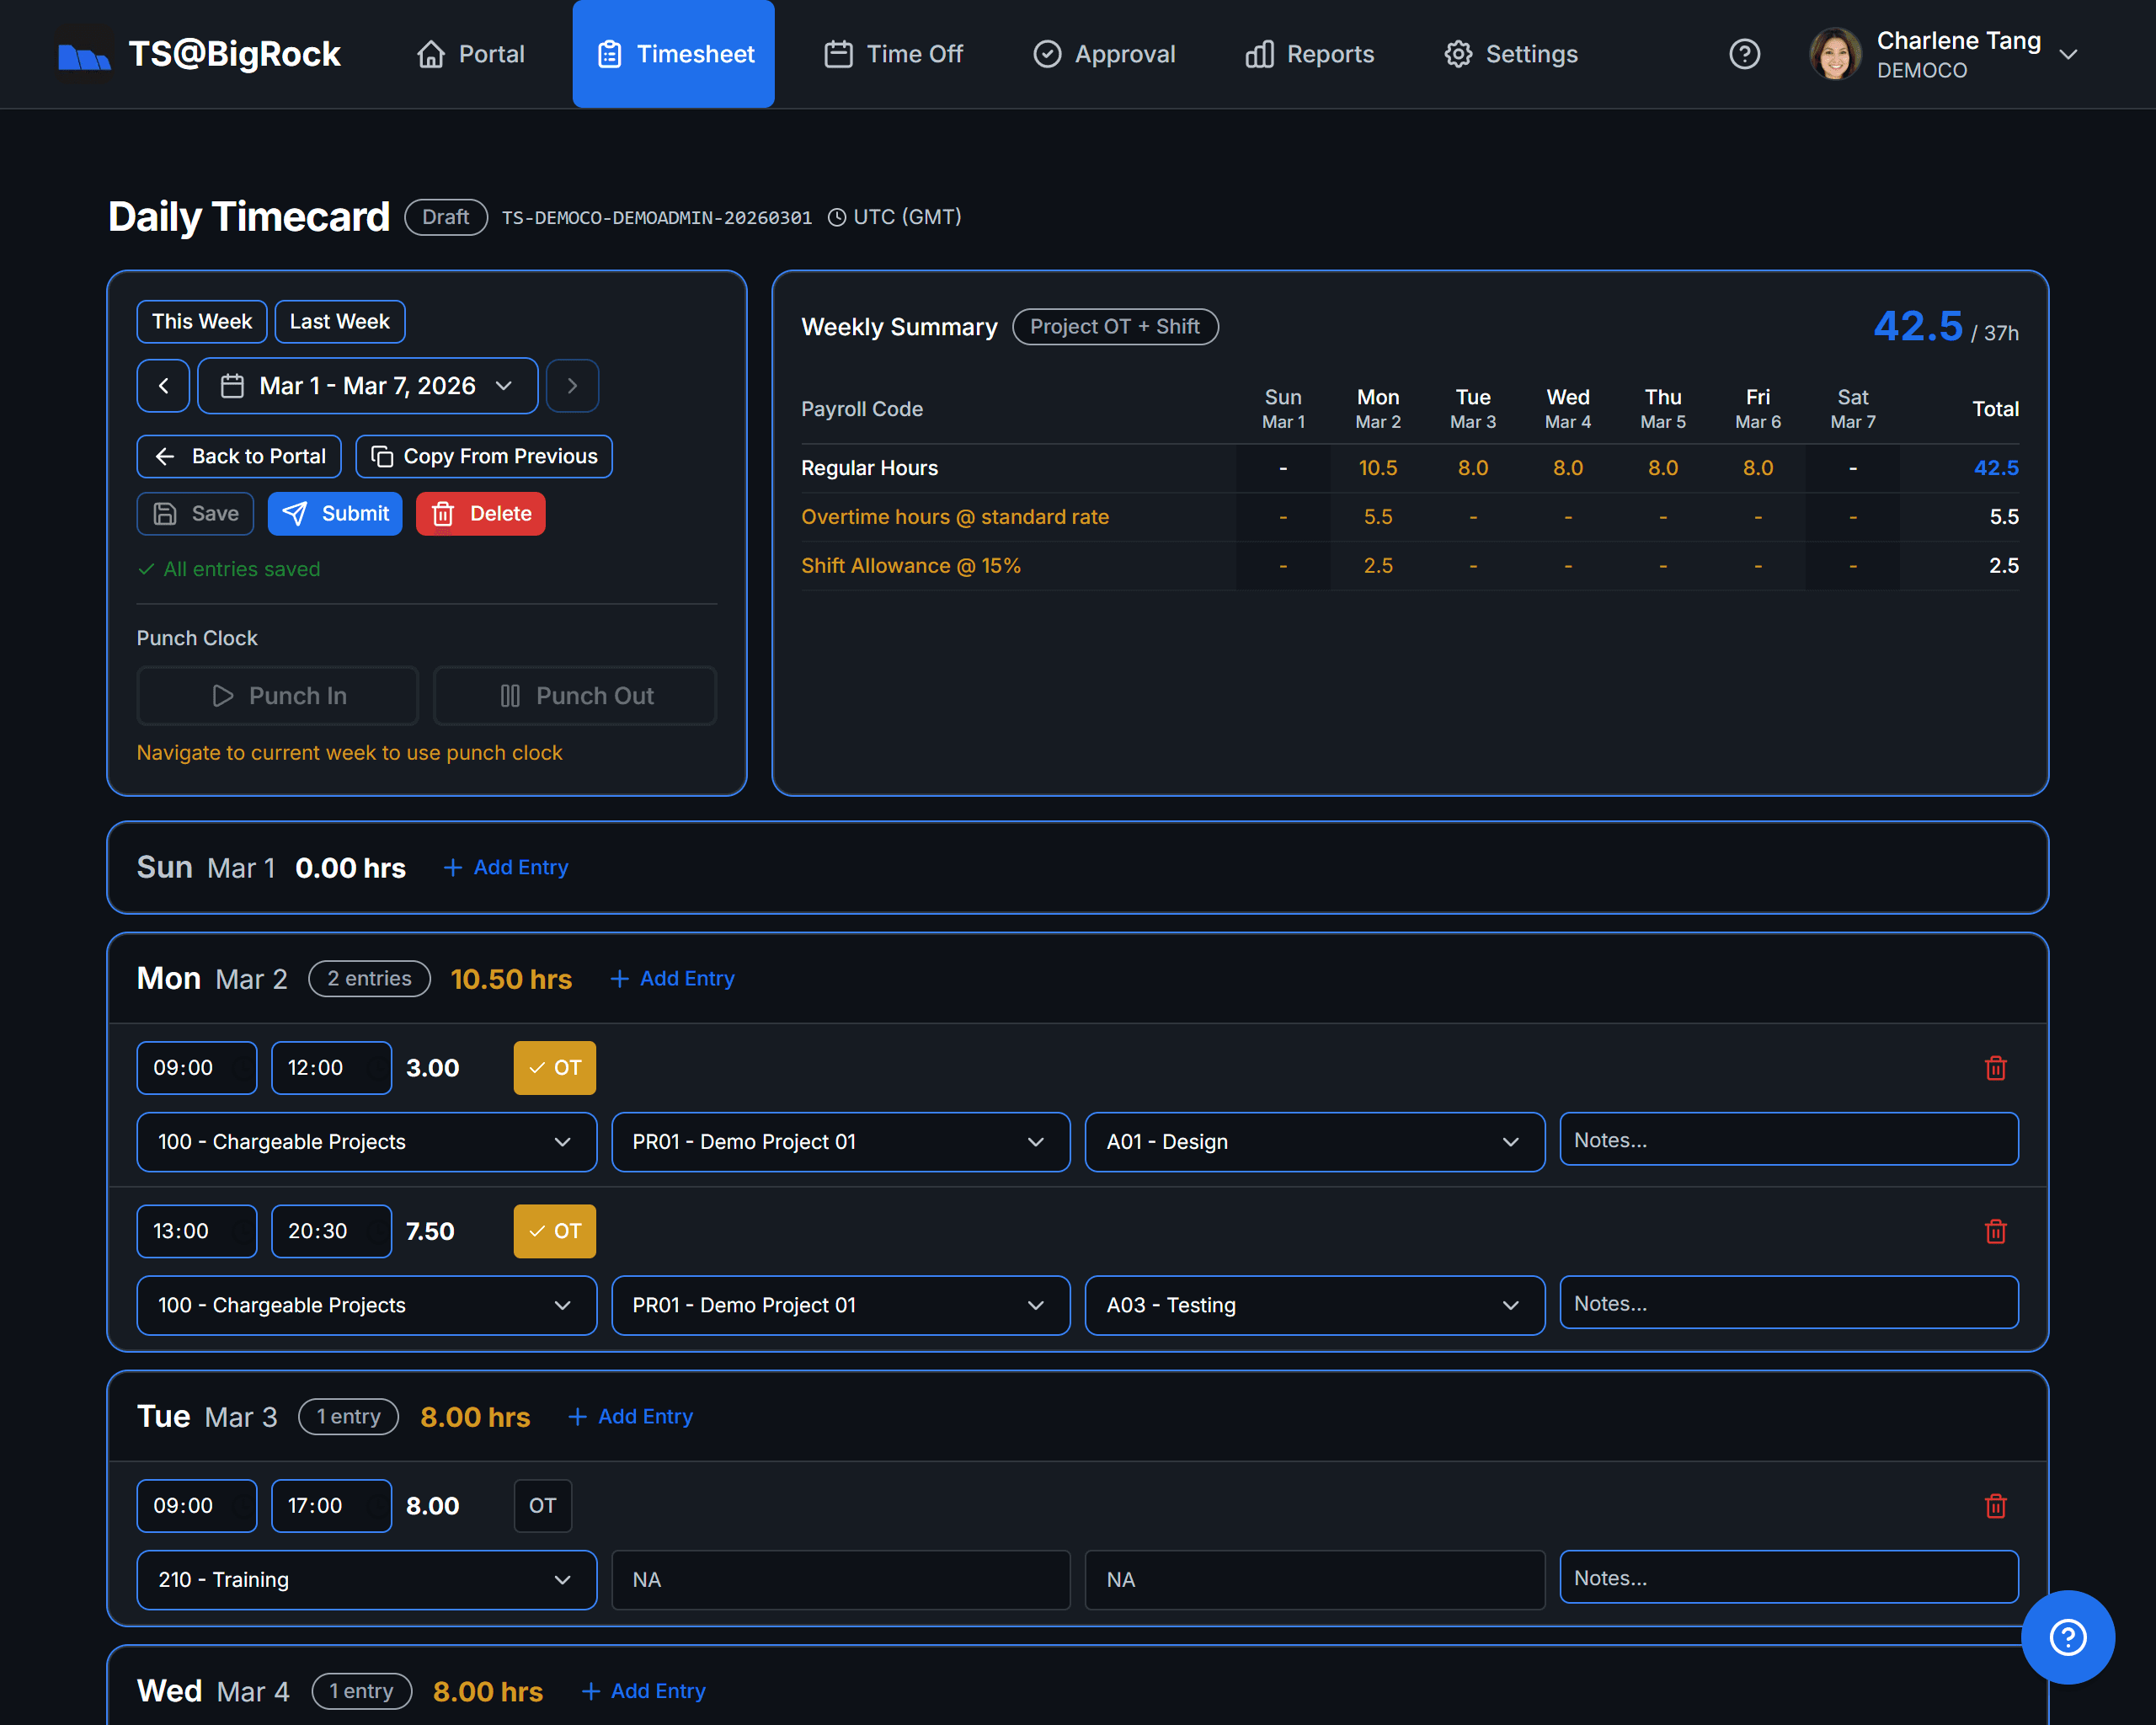The width and height of the screenshot is (2156, 1725).
Task: Click the help question mark icon in top bar
Action: click(x=1744, y=54)
